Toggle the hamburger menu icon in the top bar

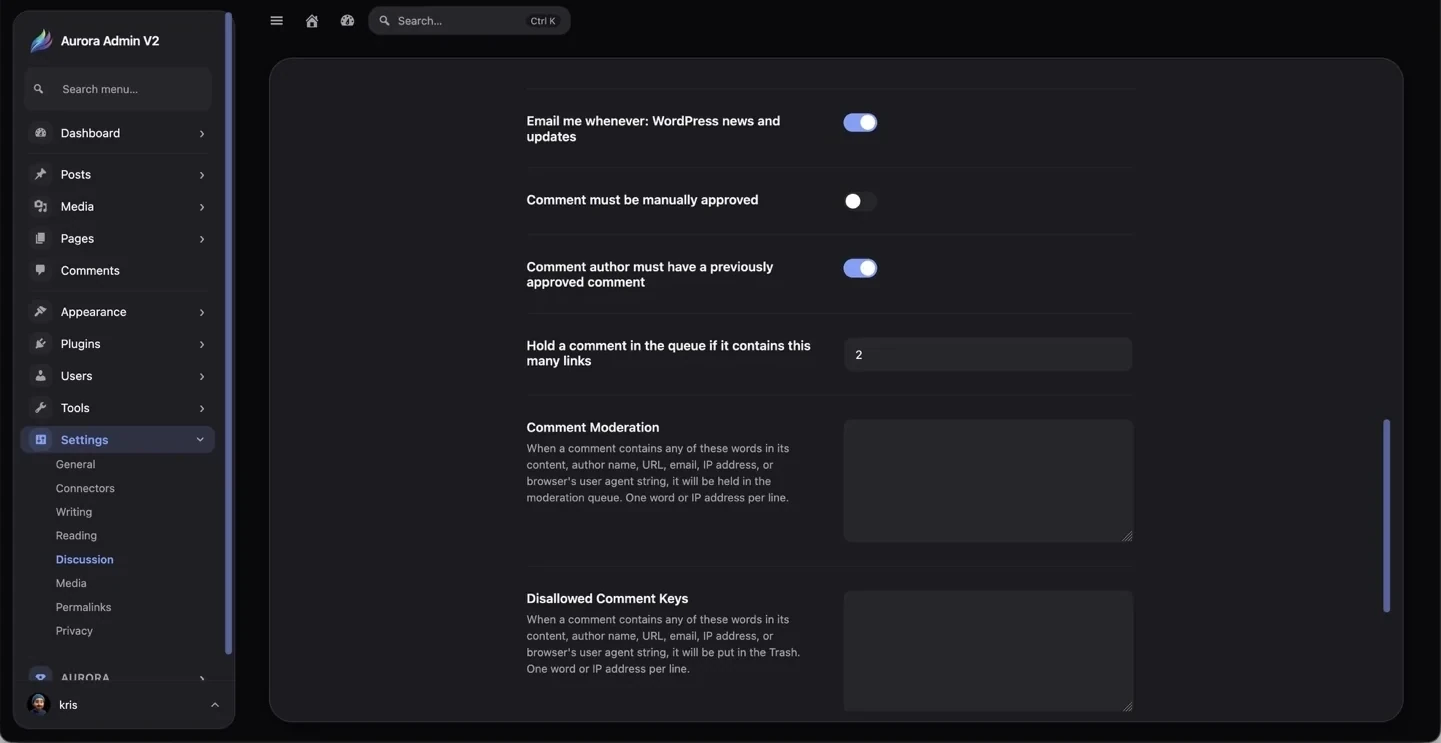point(277,21)
